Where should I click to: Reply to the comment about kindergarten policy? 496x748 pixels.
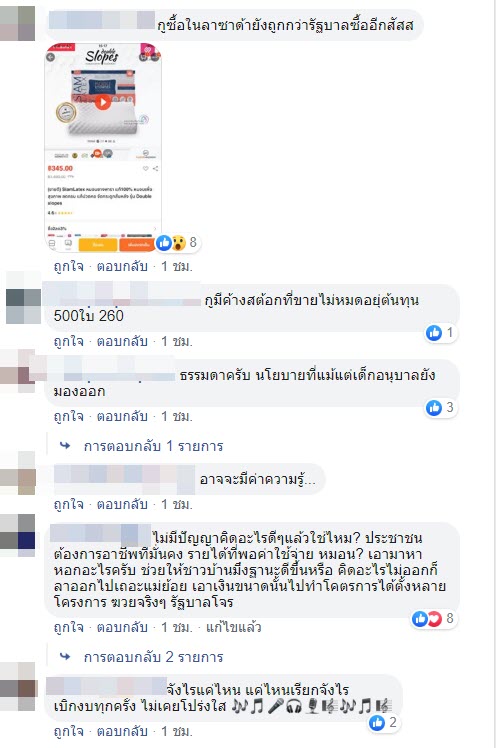[x=122, y=416]
